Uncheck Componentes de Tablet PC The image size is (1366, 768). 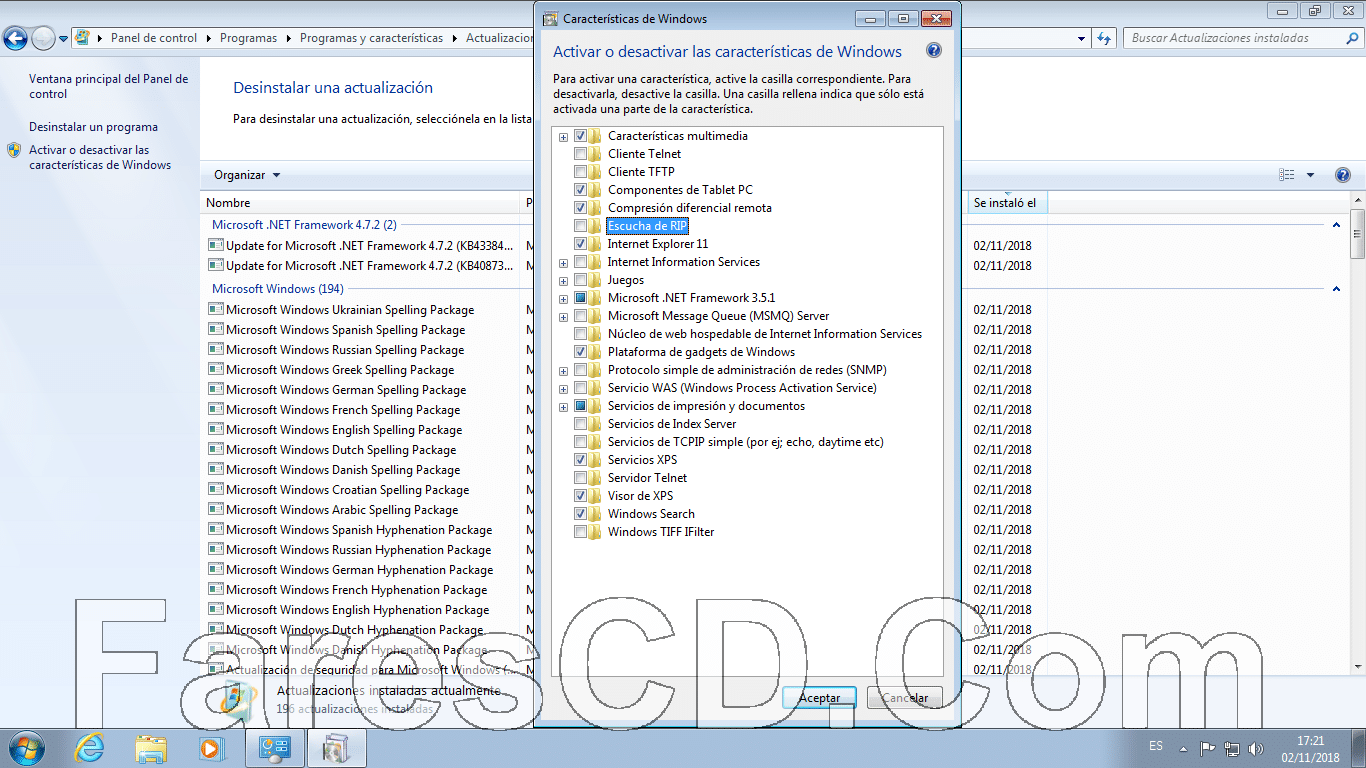(x=580, y=190)
